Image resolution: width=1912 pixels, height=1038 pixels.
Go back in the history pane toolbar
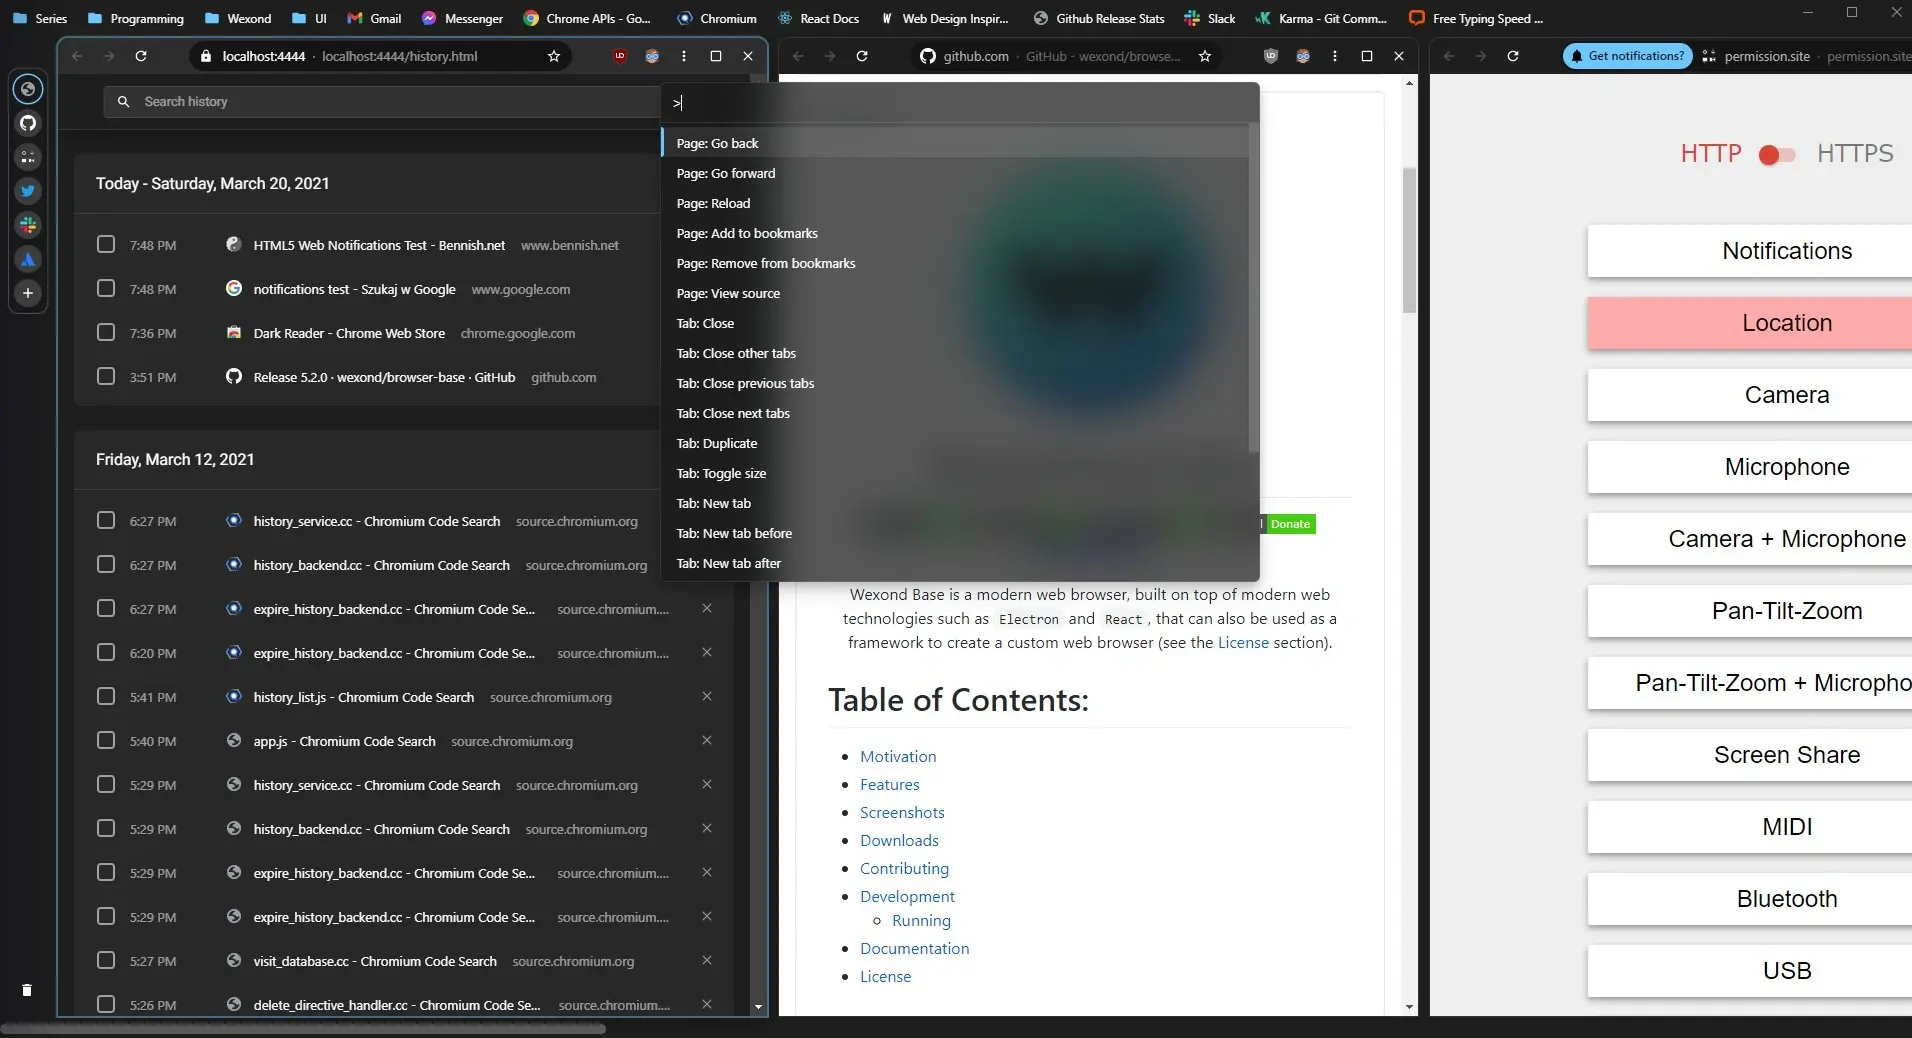click(x=77, y=56)
